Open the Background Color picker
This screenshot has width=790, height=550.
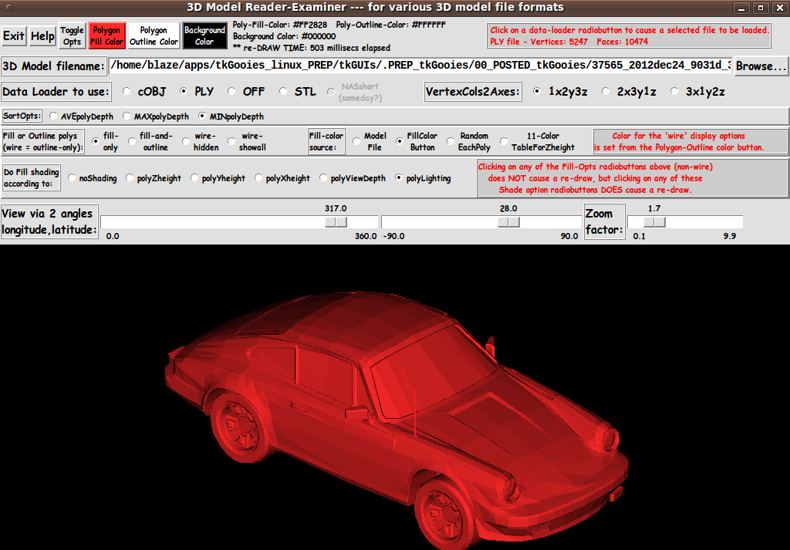tap(205, 36)
